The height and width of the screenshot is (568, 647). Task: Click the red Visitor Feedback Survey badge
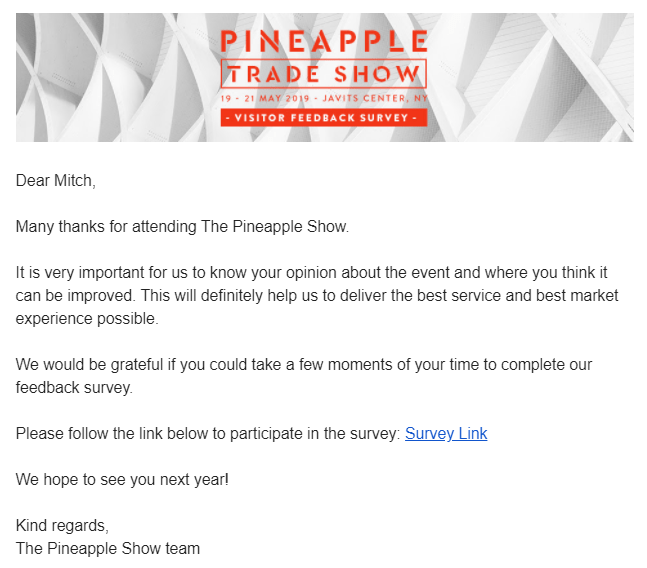tap(324, 118)
